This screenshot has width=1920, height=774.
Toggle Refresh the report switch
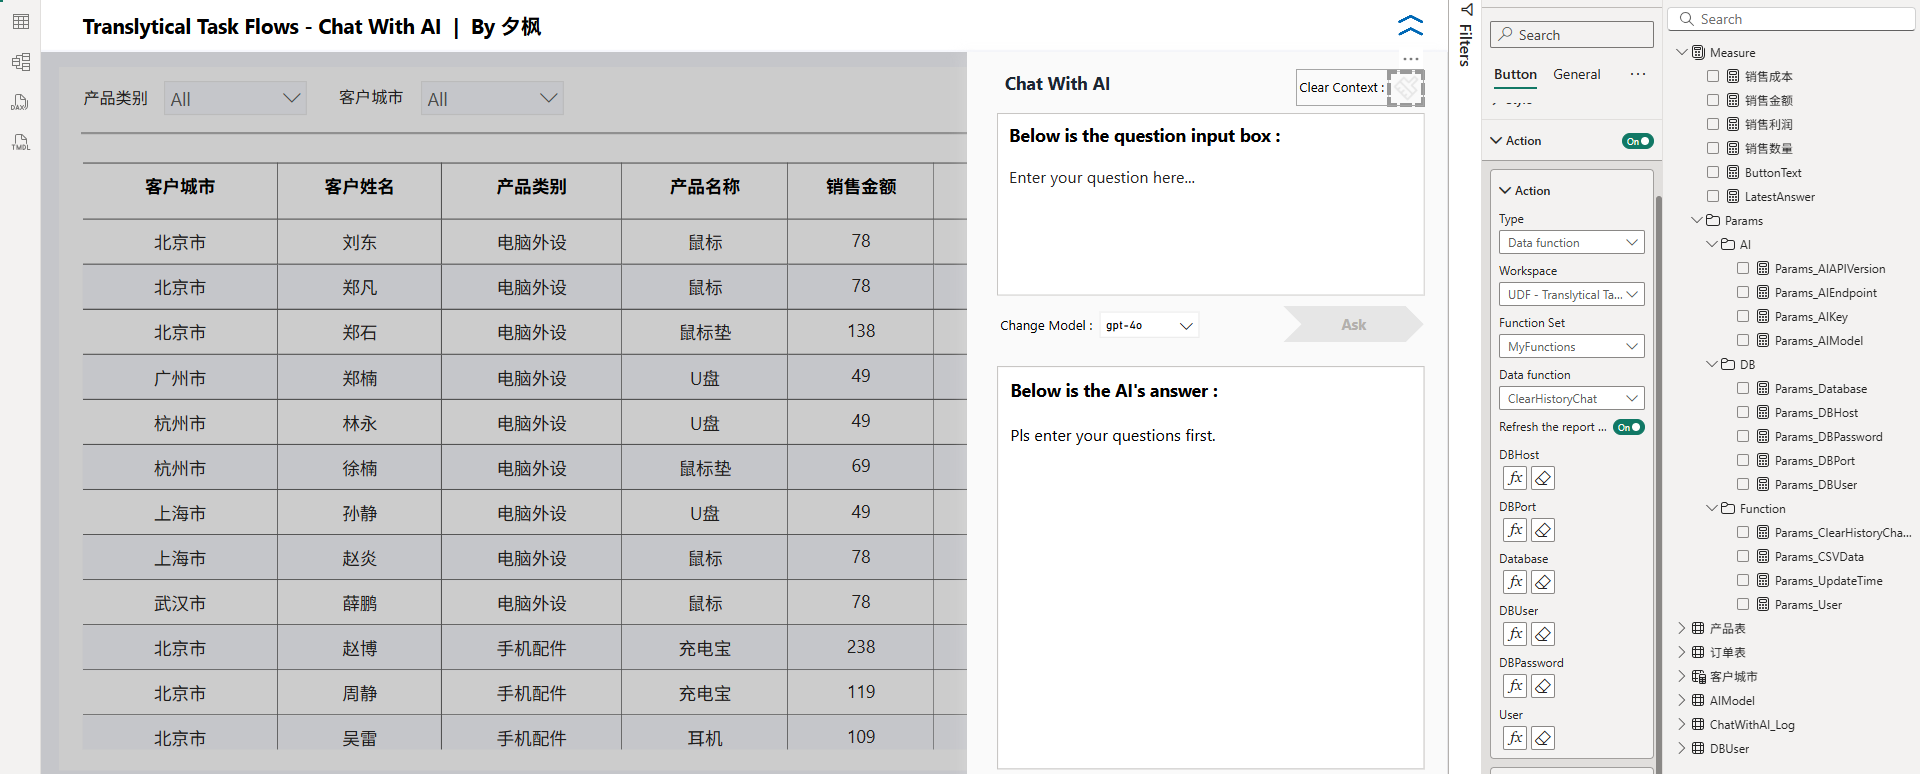pyautogui.click(x=1628, y=427)
